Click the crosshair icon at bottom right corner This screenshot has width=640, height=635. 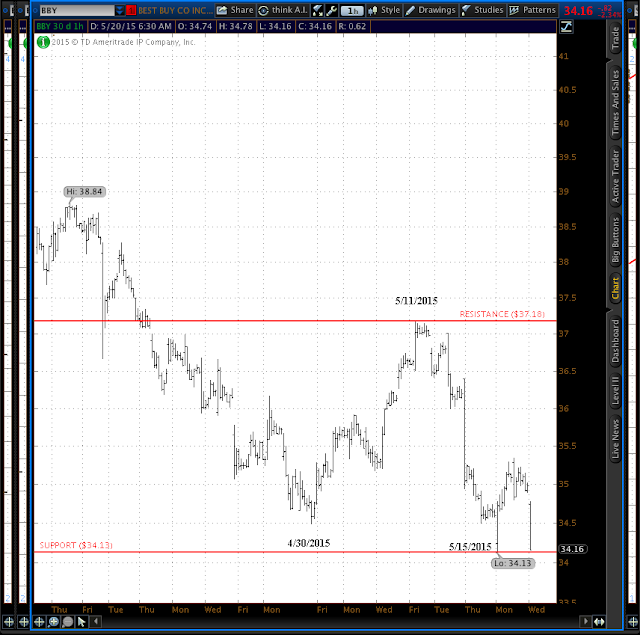click(633, 622)
